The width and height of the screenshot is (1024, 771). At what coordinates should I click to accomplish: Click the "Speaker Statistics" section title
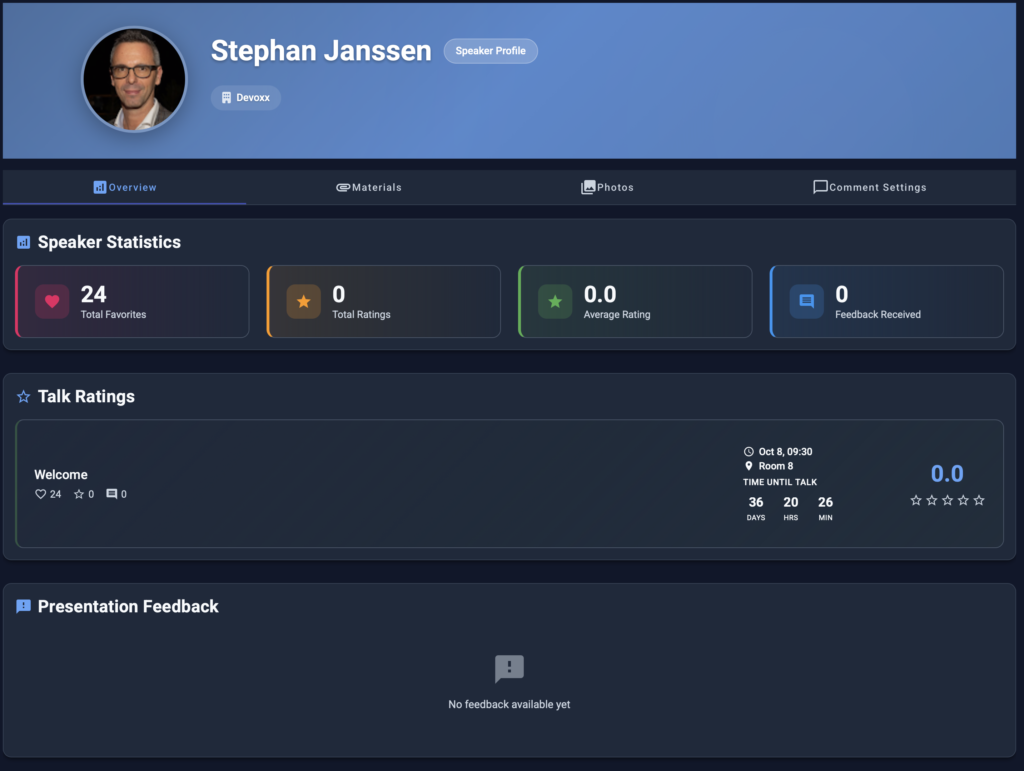pyautogui.click(x=109, y=242)
